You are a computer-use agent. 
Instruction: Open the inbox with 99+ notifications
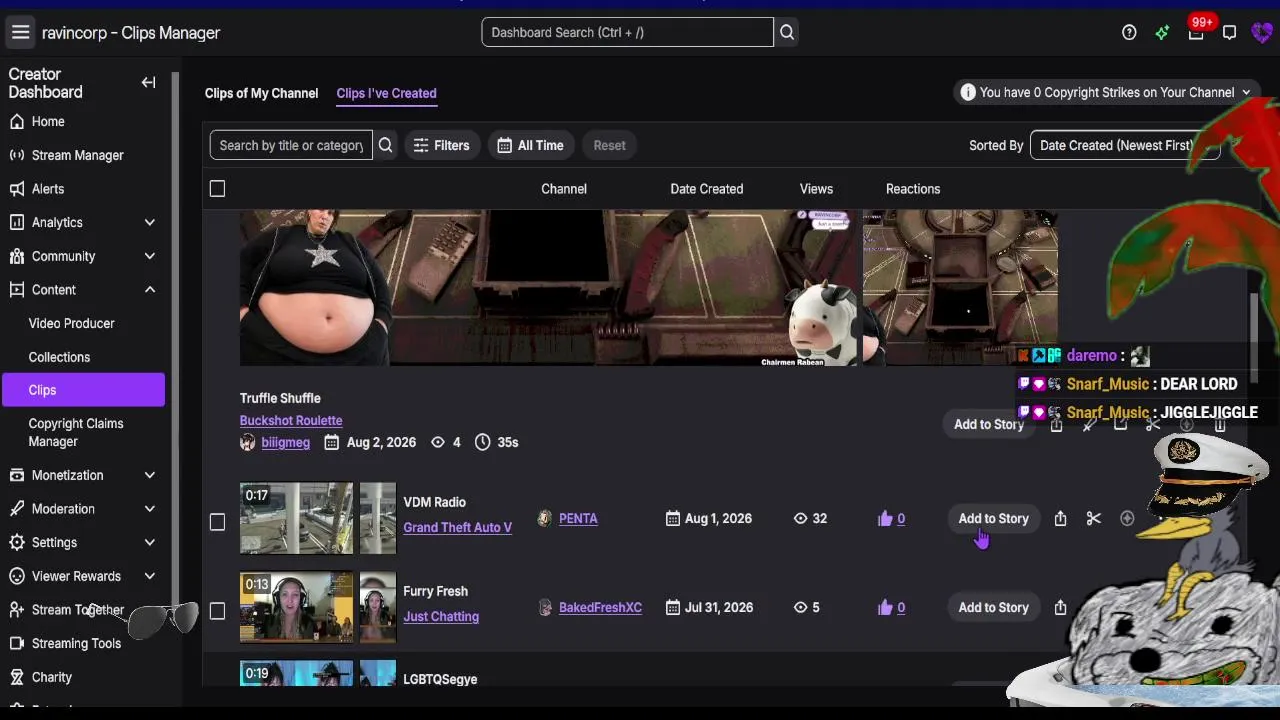pyautogui.click(x=1196, y=32)
